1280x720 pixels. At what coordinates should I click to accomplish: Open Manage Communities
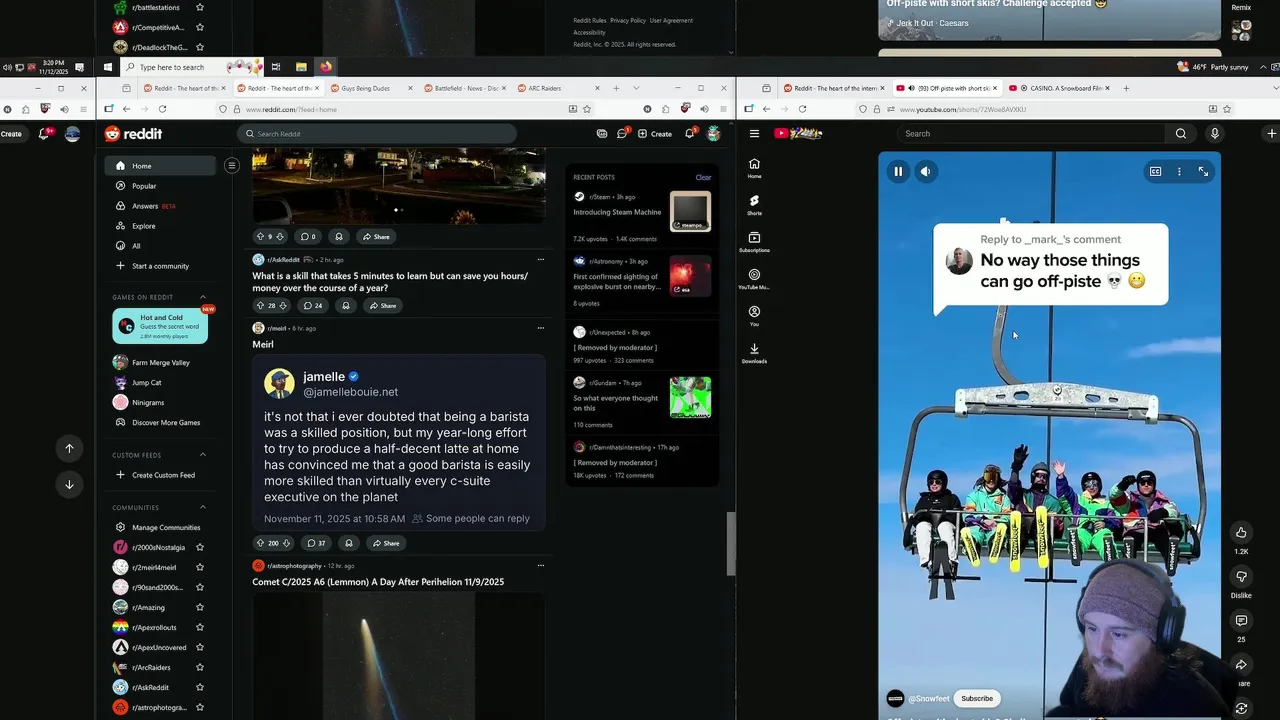[160, 527]
